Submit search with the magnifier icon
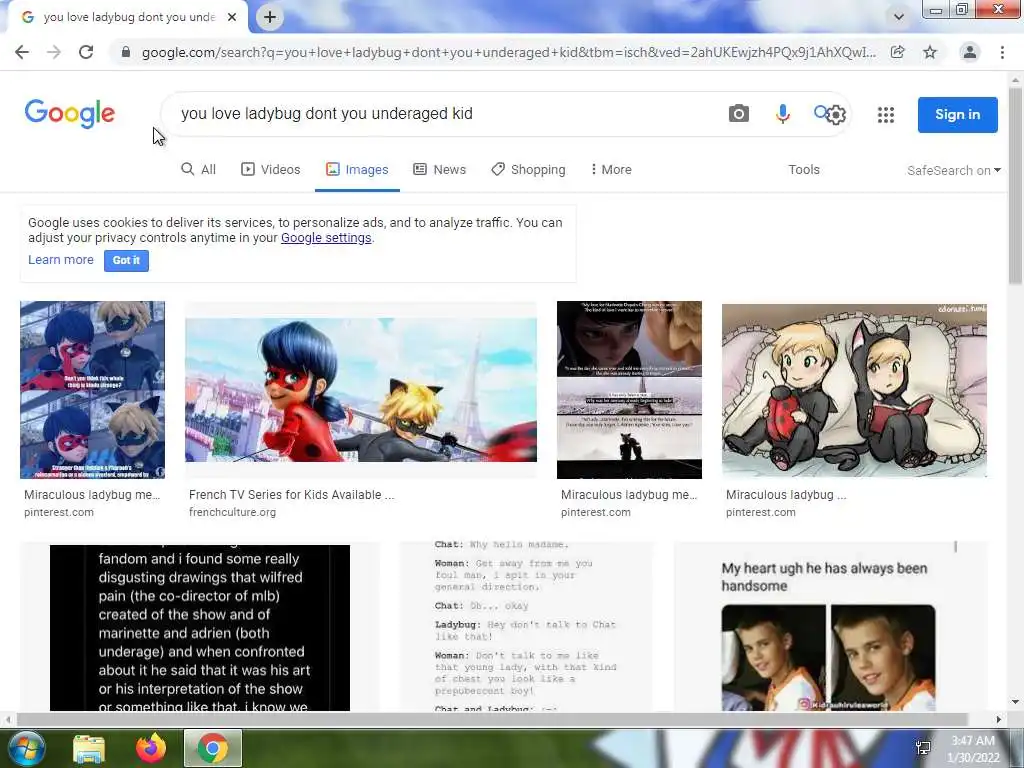Image resolution: width=1024 pixels, height=768 pixels. coord(820,112)
